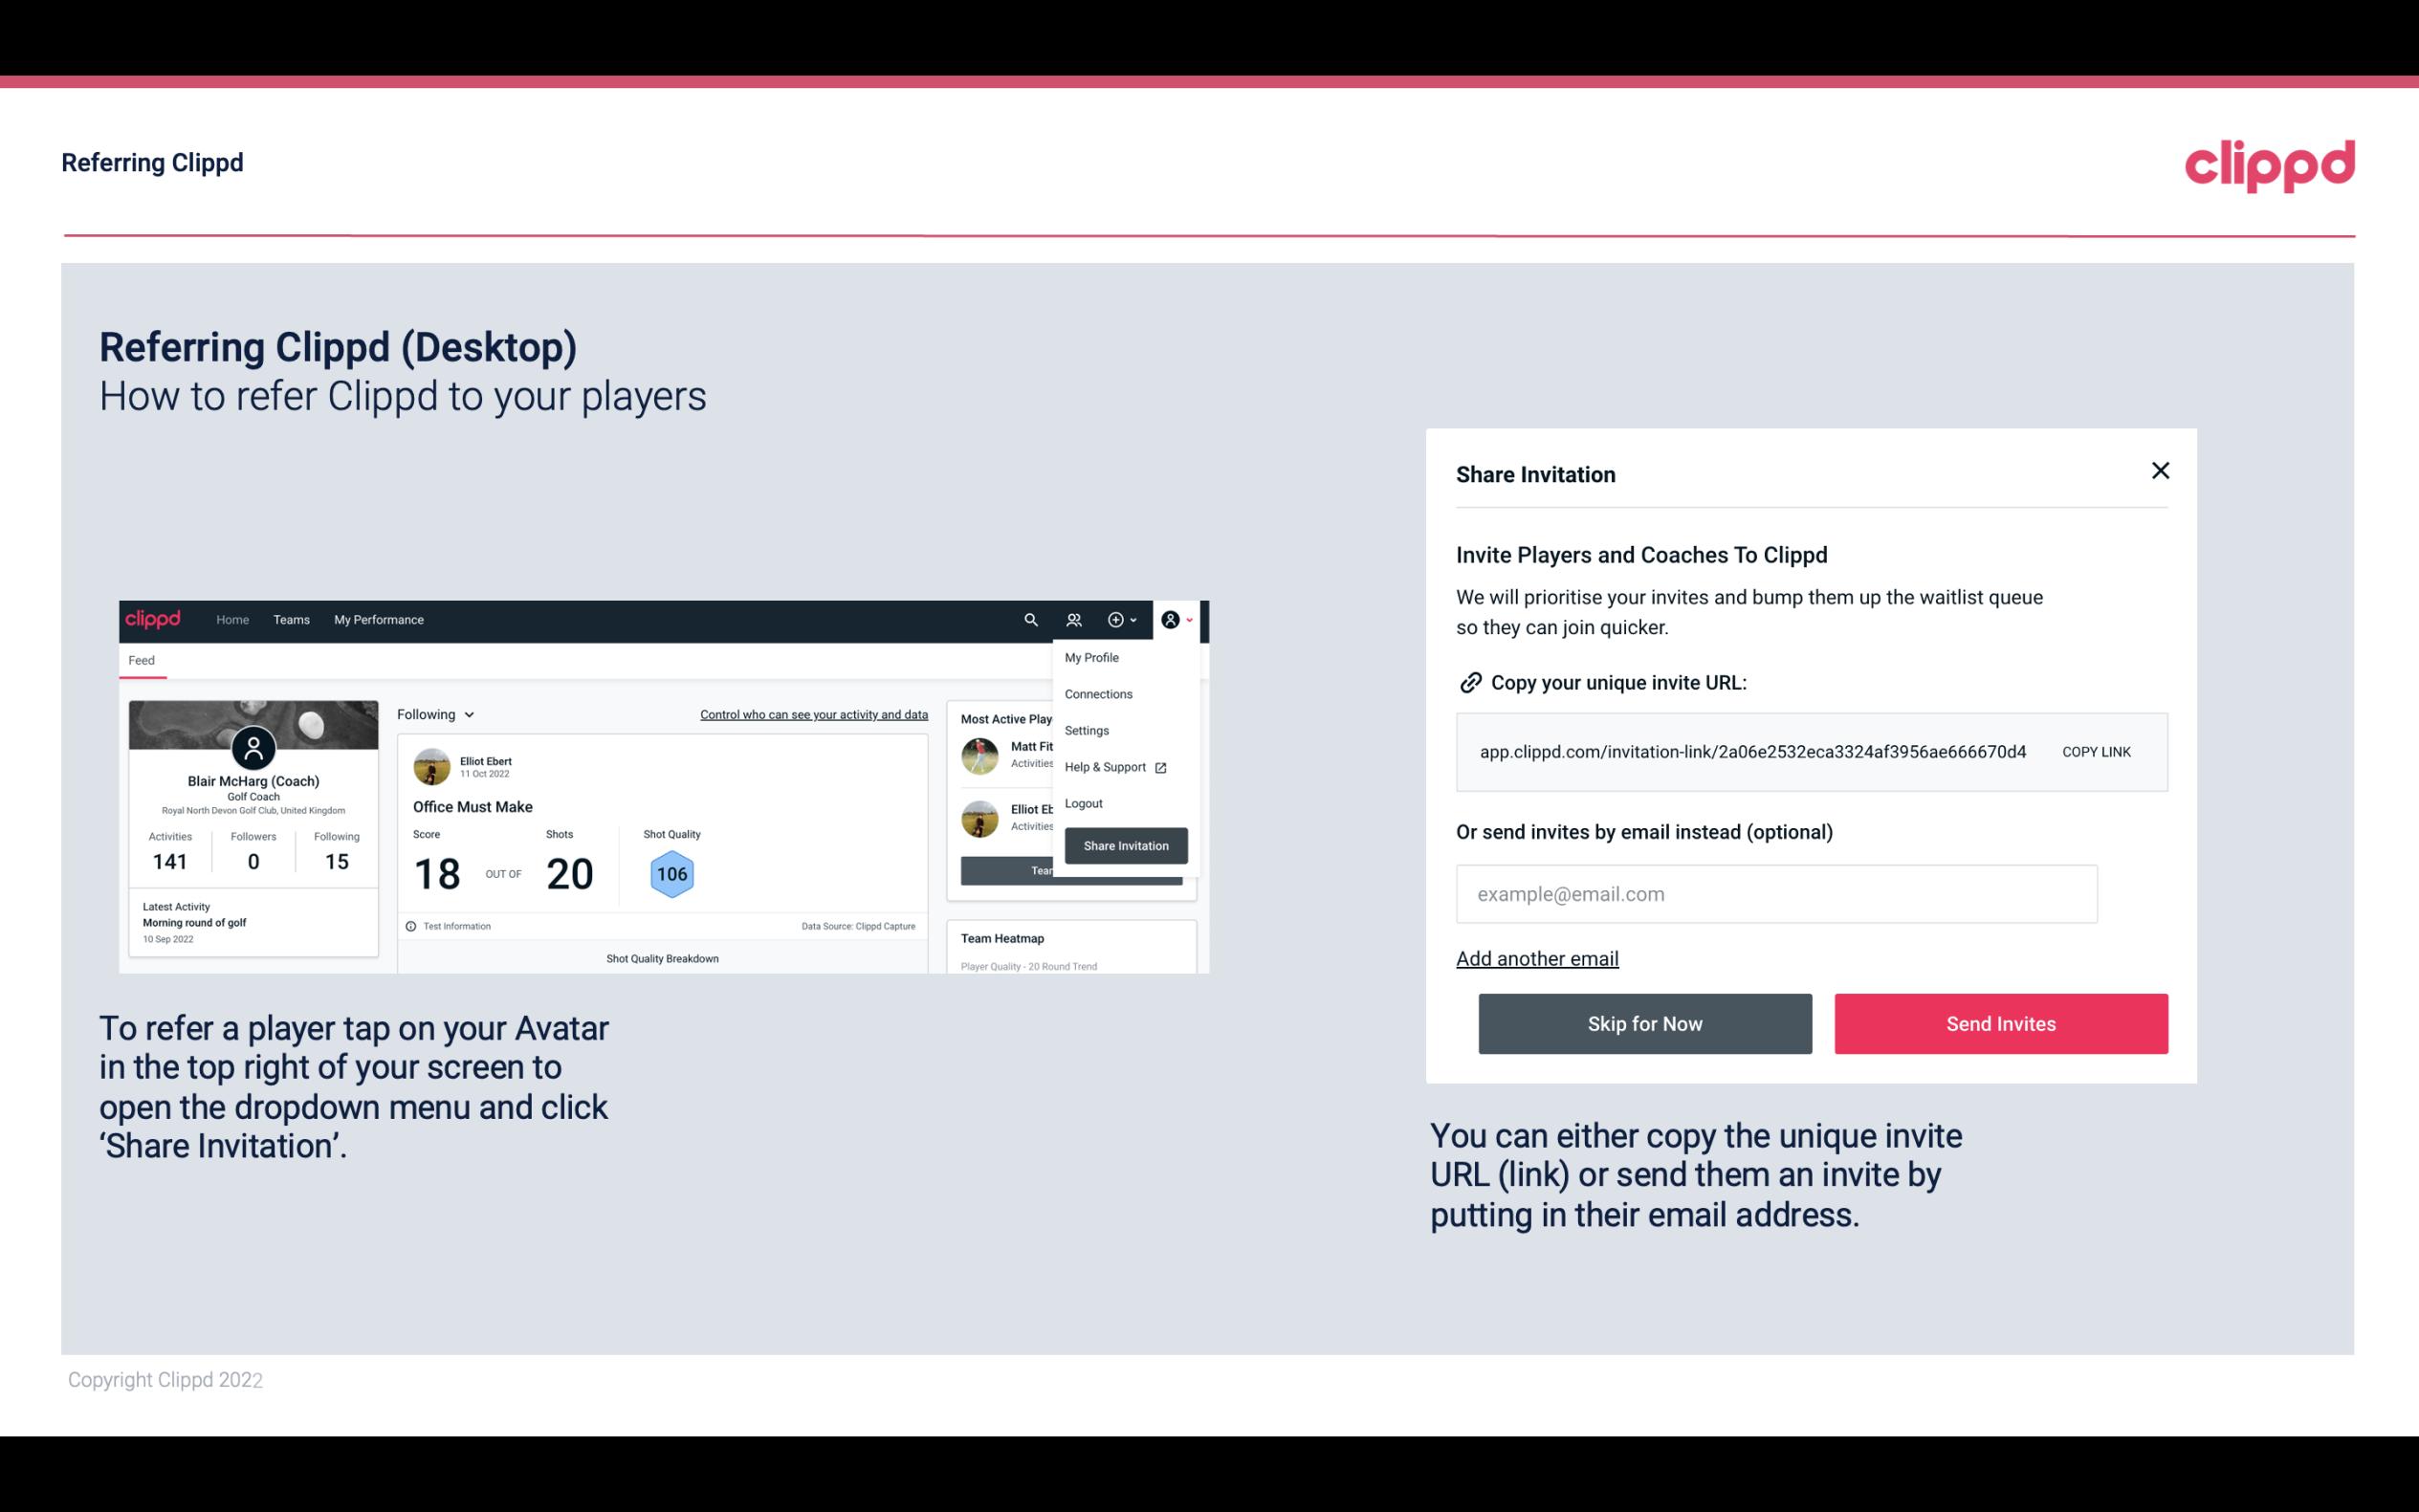Image resolution: width=2419 pixels, height=1512 pixels.
Task: Click the email input field for invites
Action: pos(1778,893)
